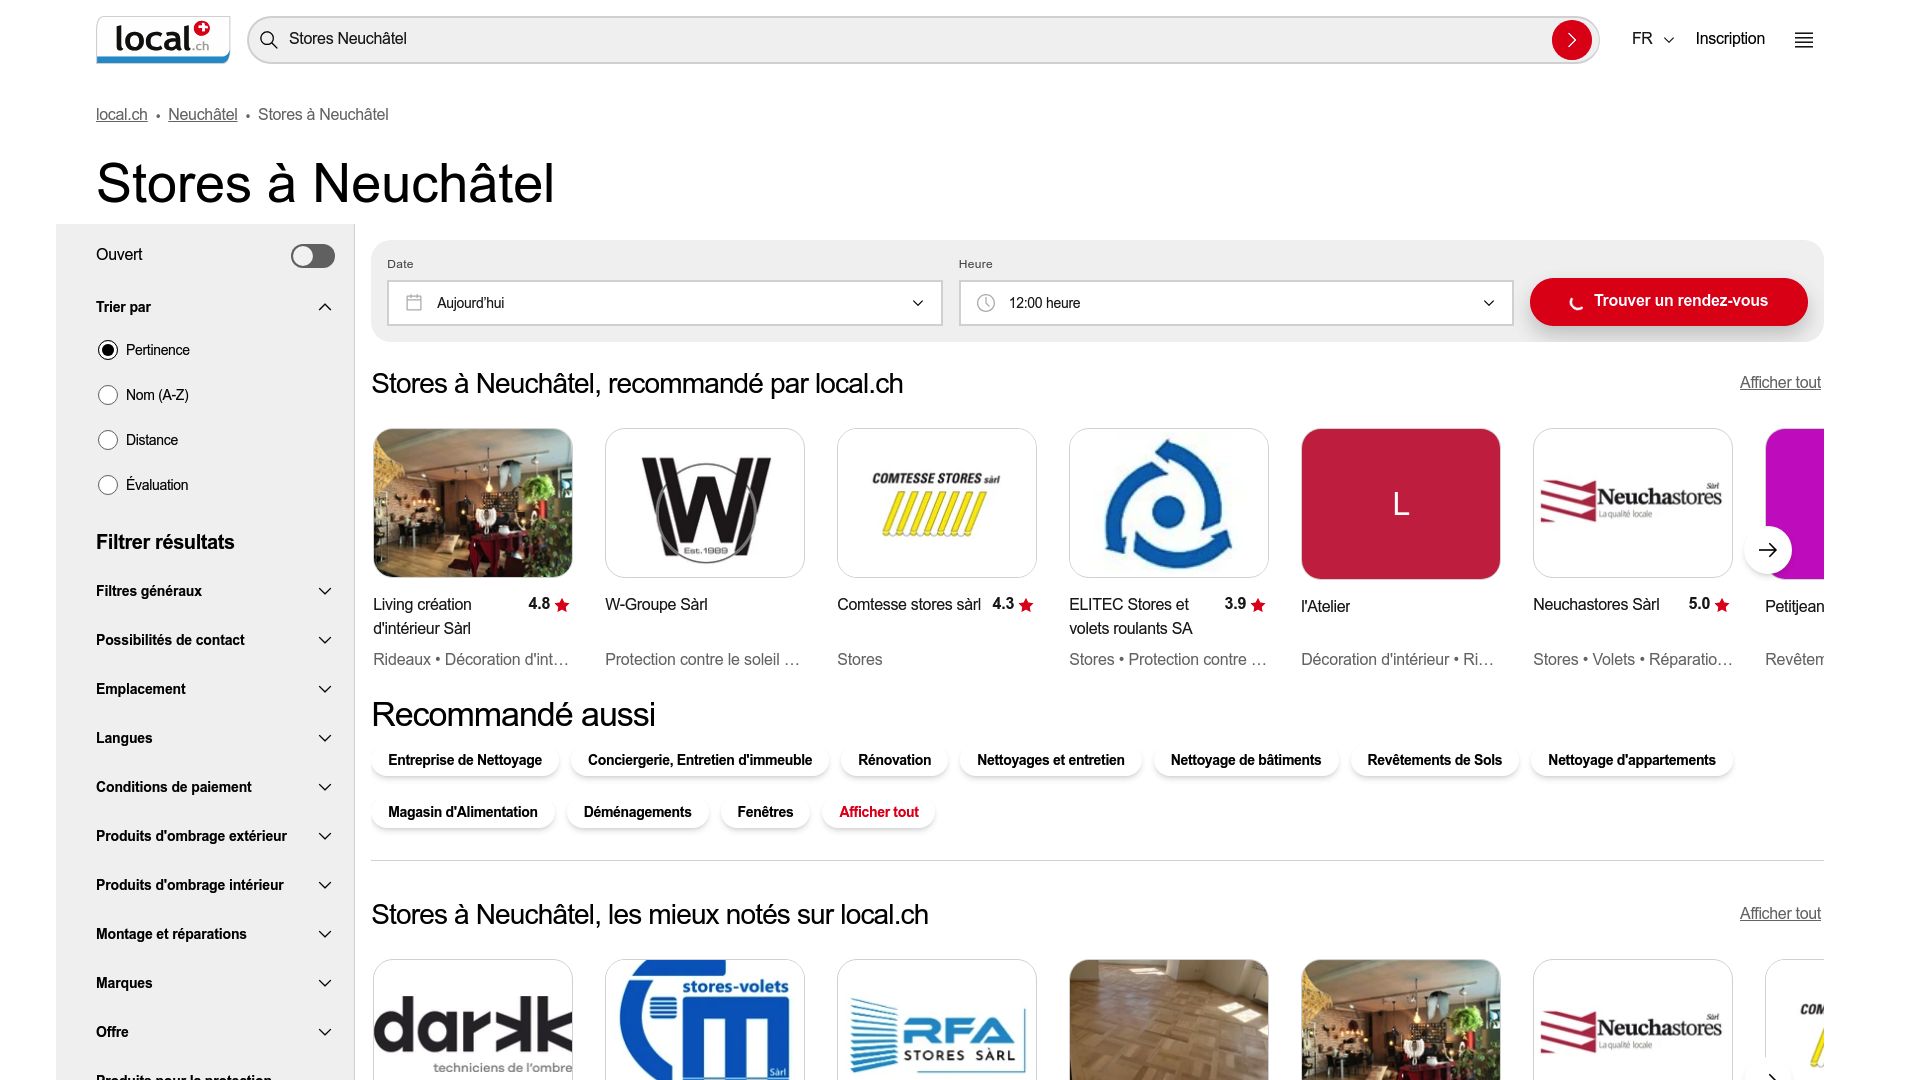The width and height of the screenshot is (1920, 1080).
Task: Click the local.ch logo
Action: pyautogui.click(x=162, y=39)
